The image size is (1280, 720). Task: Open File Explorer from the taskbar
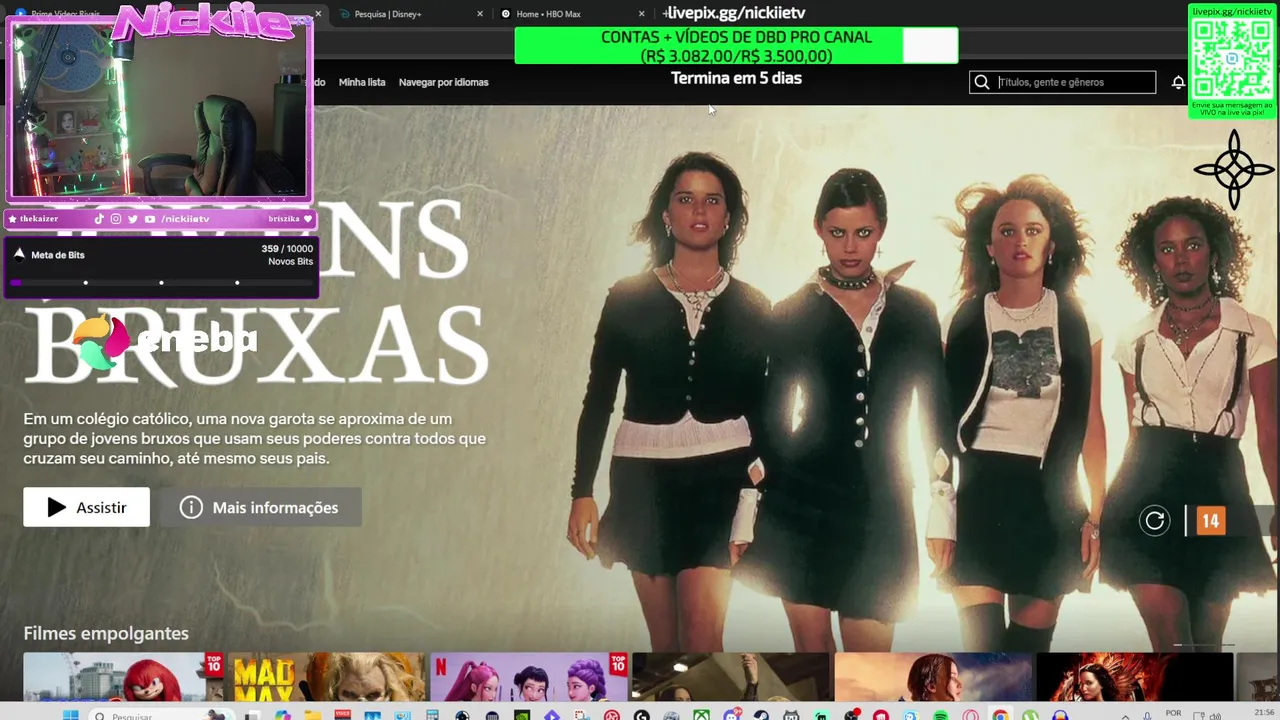(x=313, y=715)
